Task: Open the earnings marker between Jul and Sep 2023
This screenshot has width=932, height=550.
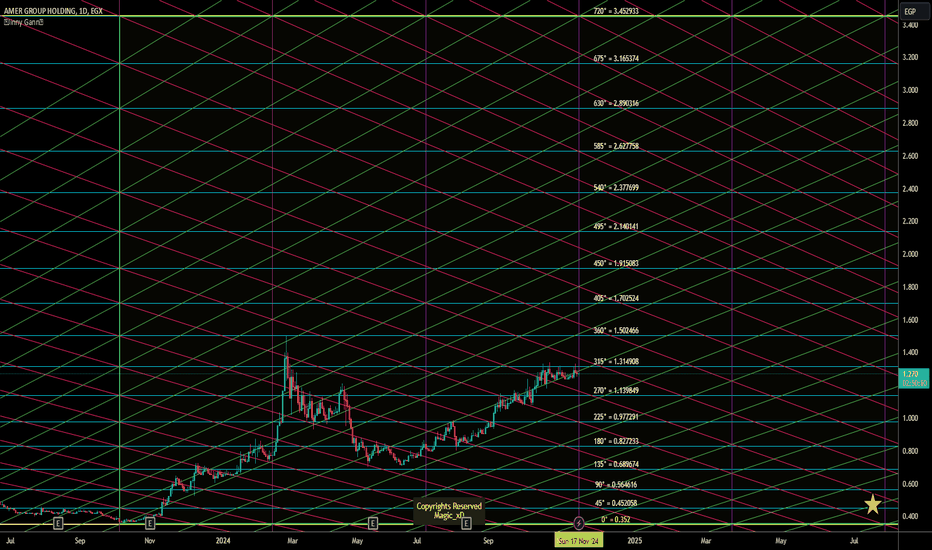Action: [58, 523]
